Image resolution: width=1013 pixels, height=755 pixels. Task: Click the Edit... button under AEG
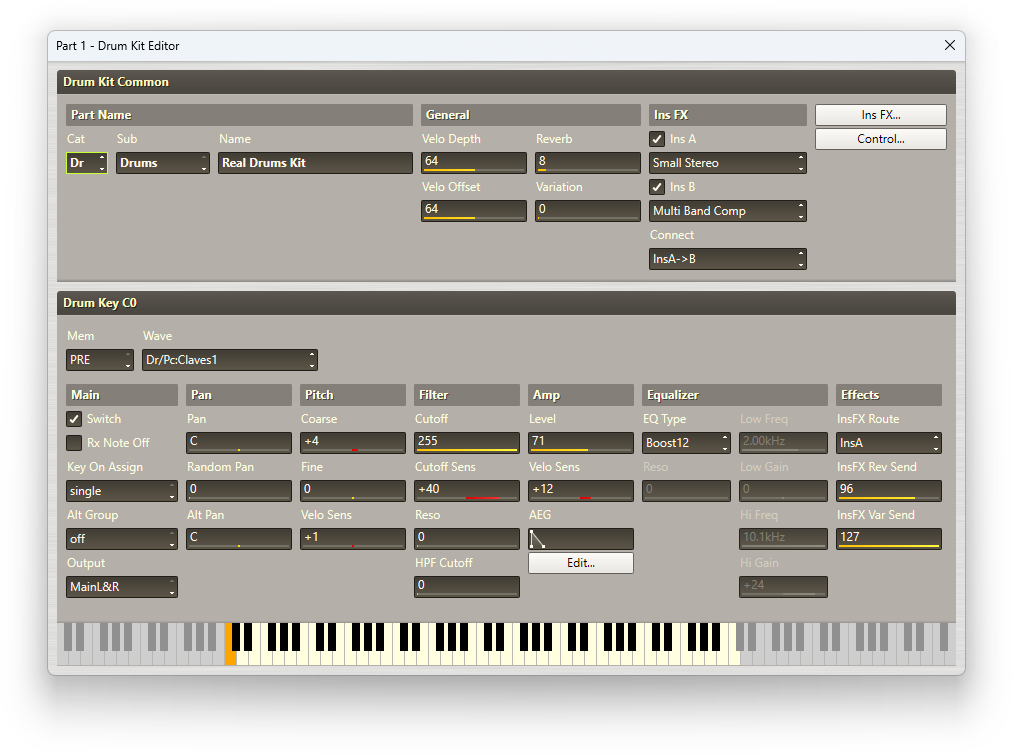point(580,563)
